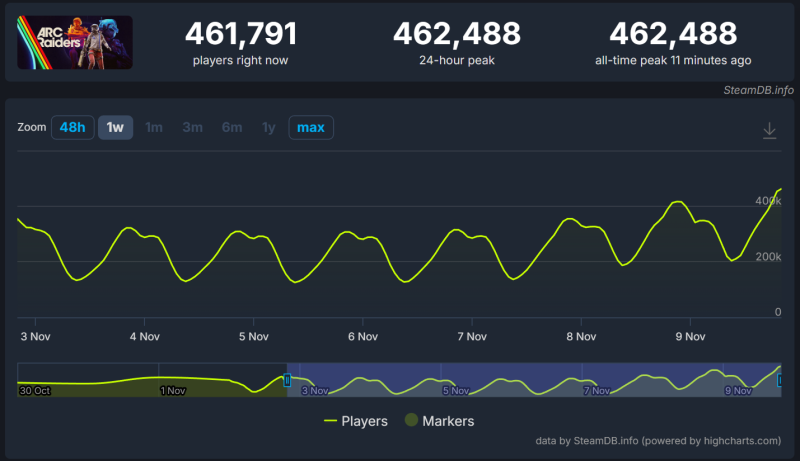Viewport: 800px width, 461px height.
Task: Click the ARC Raiders game thumbnail
Action: point(75,42)
